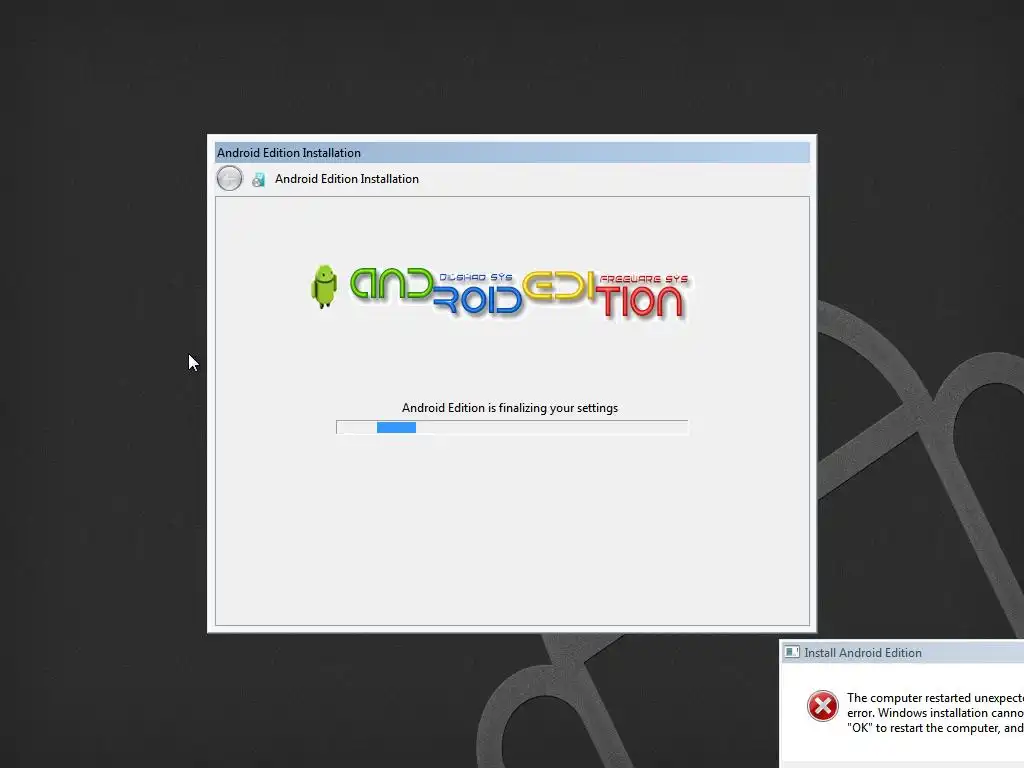Screen dimensions: 1024x768
Task: Click the Android Edition Installation title bar
Action: (512, 153)
